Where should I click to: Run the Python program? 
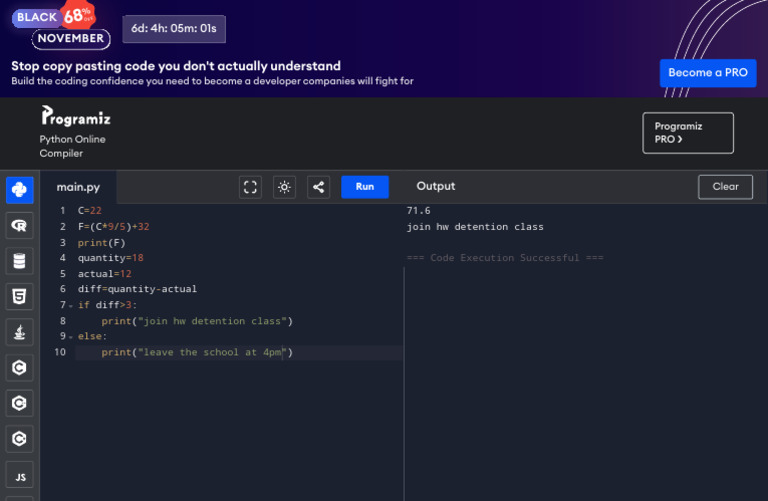(x=365, y=187)
